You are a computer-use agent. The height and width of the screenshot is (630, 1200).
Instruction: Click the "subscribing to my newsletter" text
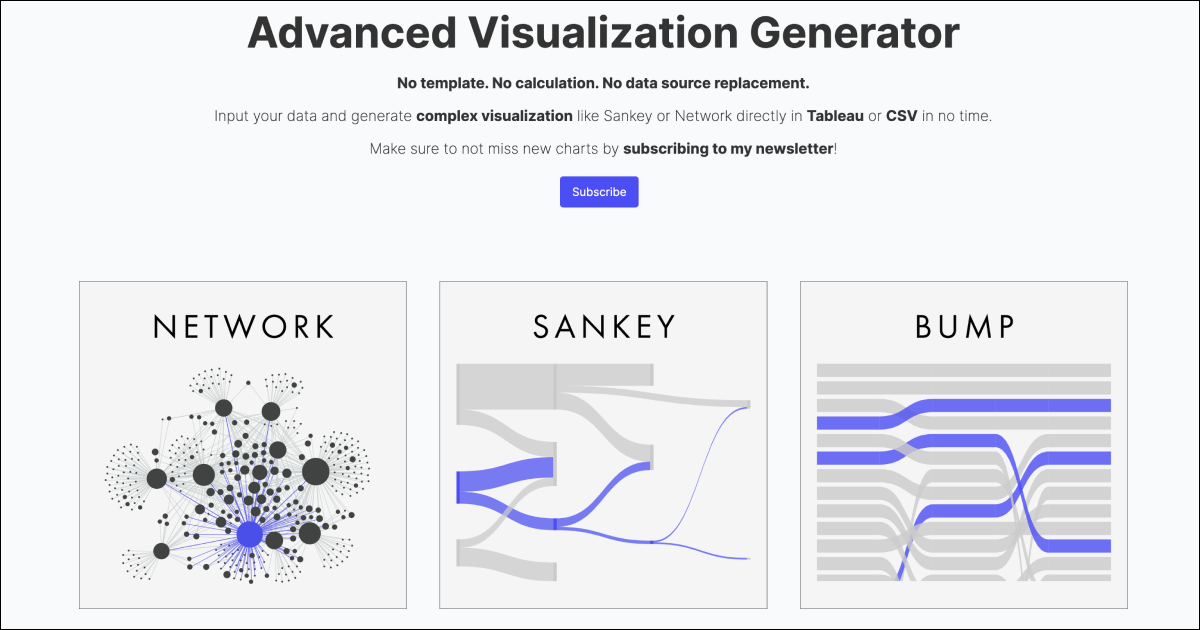pyautogui.click(x=727, y=149)
